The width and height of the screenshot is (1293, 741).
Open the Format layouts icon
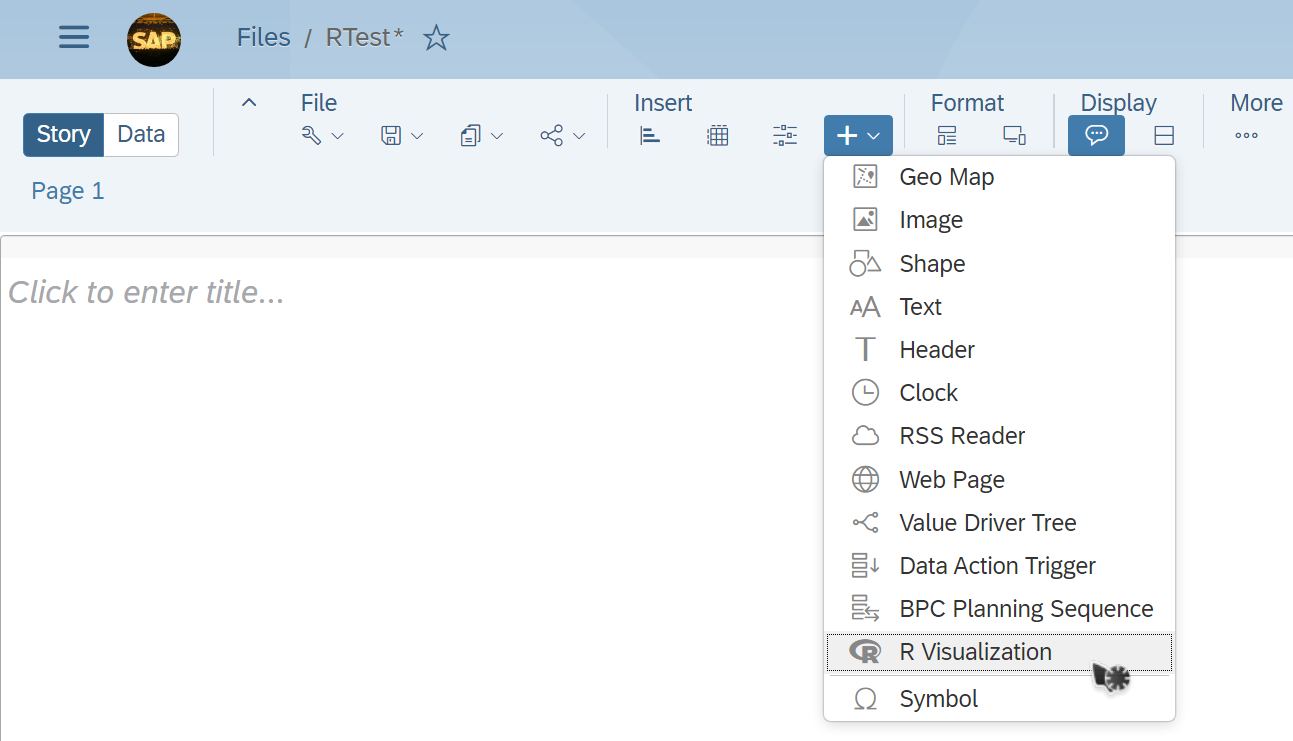pyautogui.click(x=947, y=136)
